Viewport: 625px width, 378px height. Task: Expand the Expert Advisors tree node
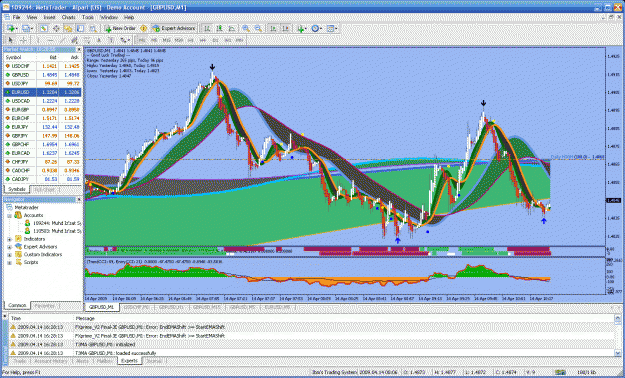pyautogui.click(x=9, y=247)
